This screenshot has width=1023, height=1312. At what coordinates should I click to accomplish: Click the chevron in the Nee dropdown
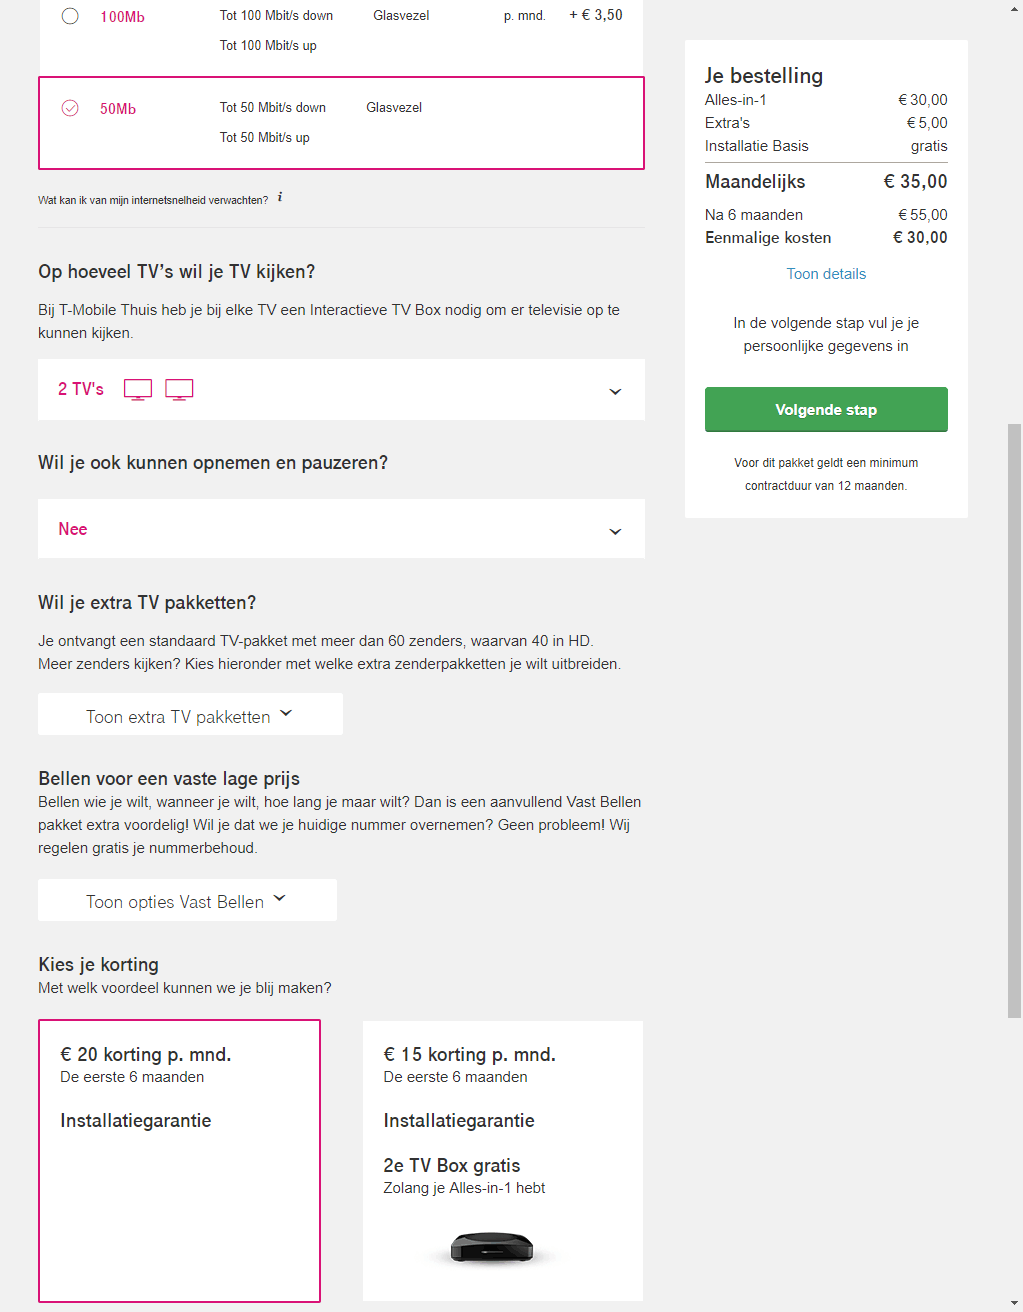tap(615, 531)
